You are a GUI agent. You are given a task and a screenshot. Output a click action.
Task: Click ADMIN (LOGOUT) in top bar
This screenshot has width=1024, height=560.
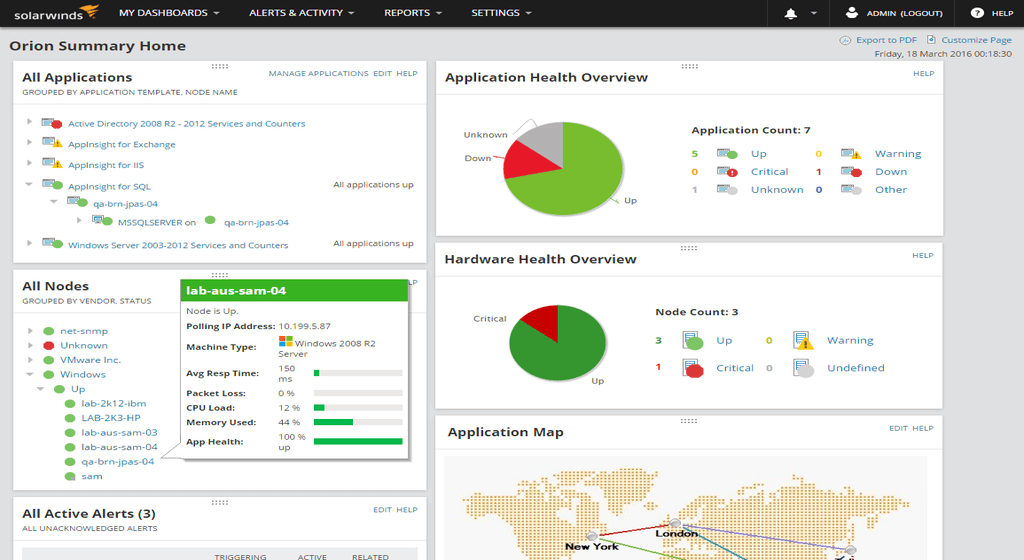(904, 13)
